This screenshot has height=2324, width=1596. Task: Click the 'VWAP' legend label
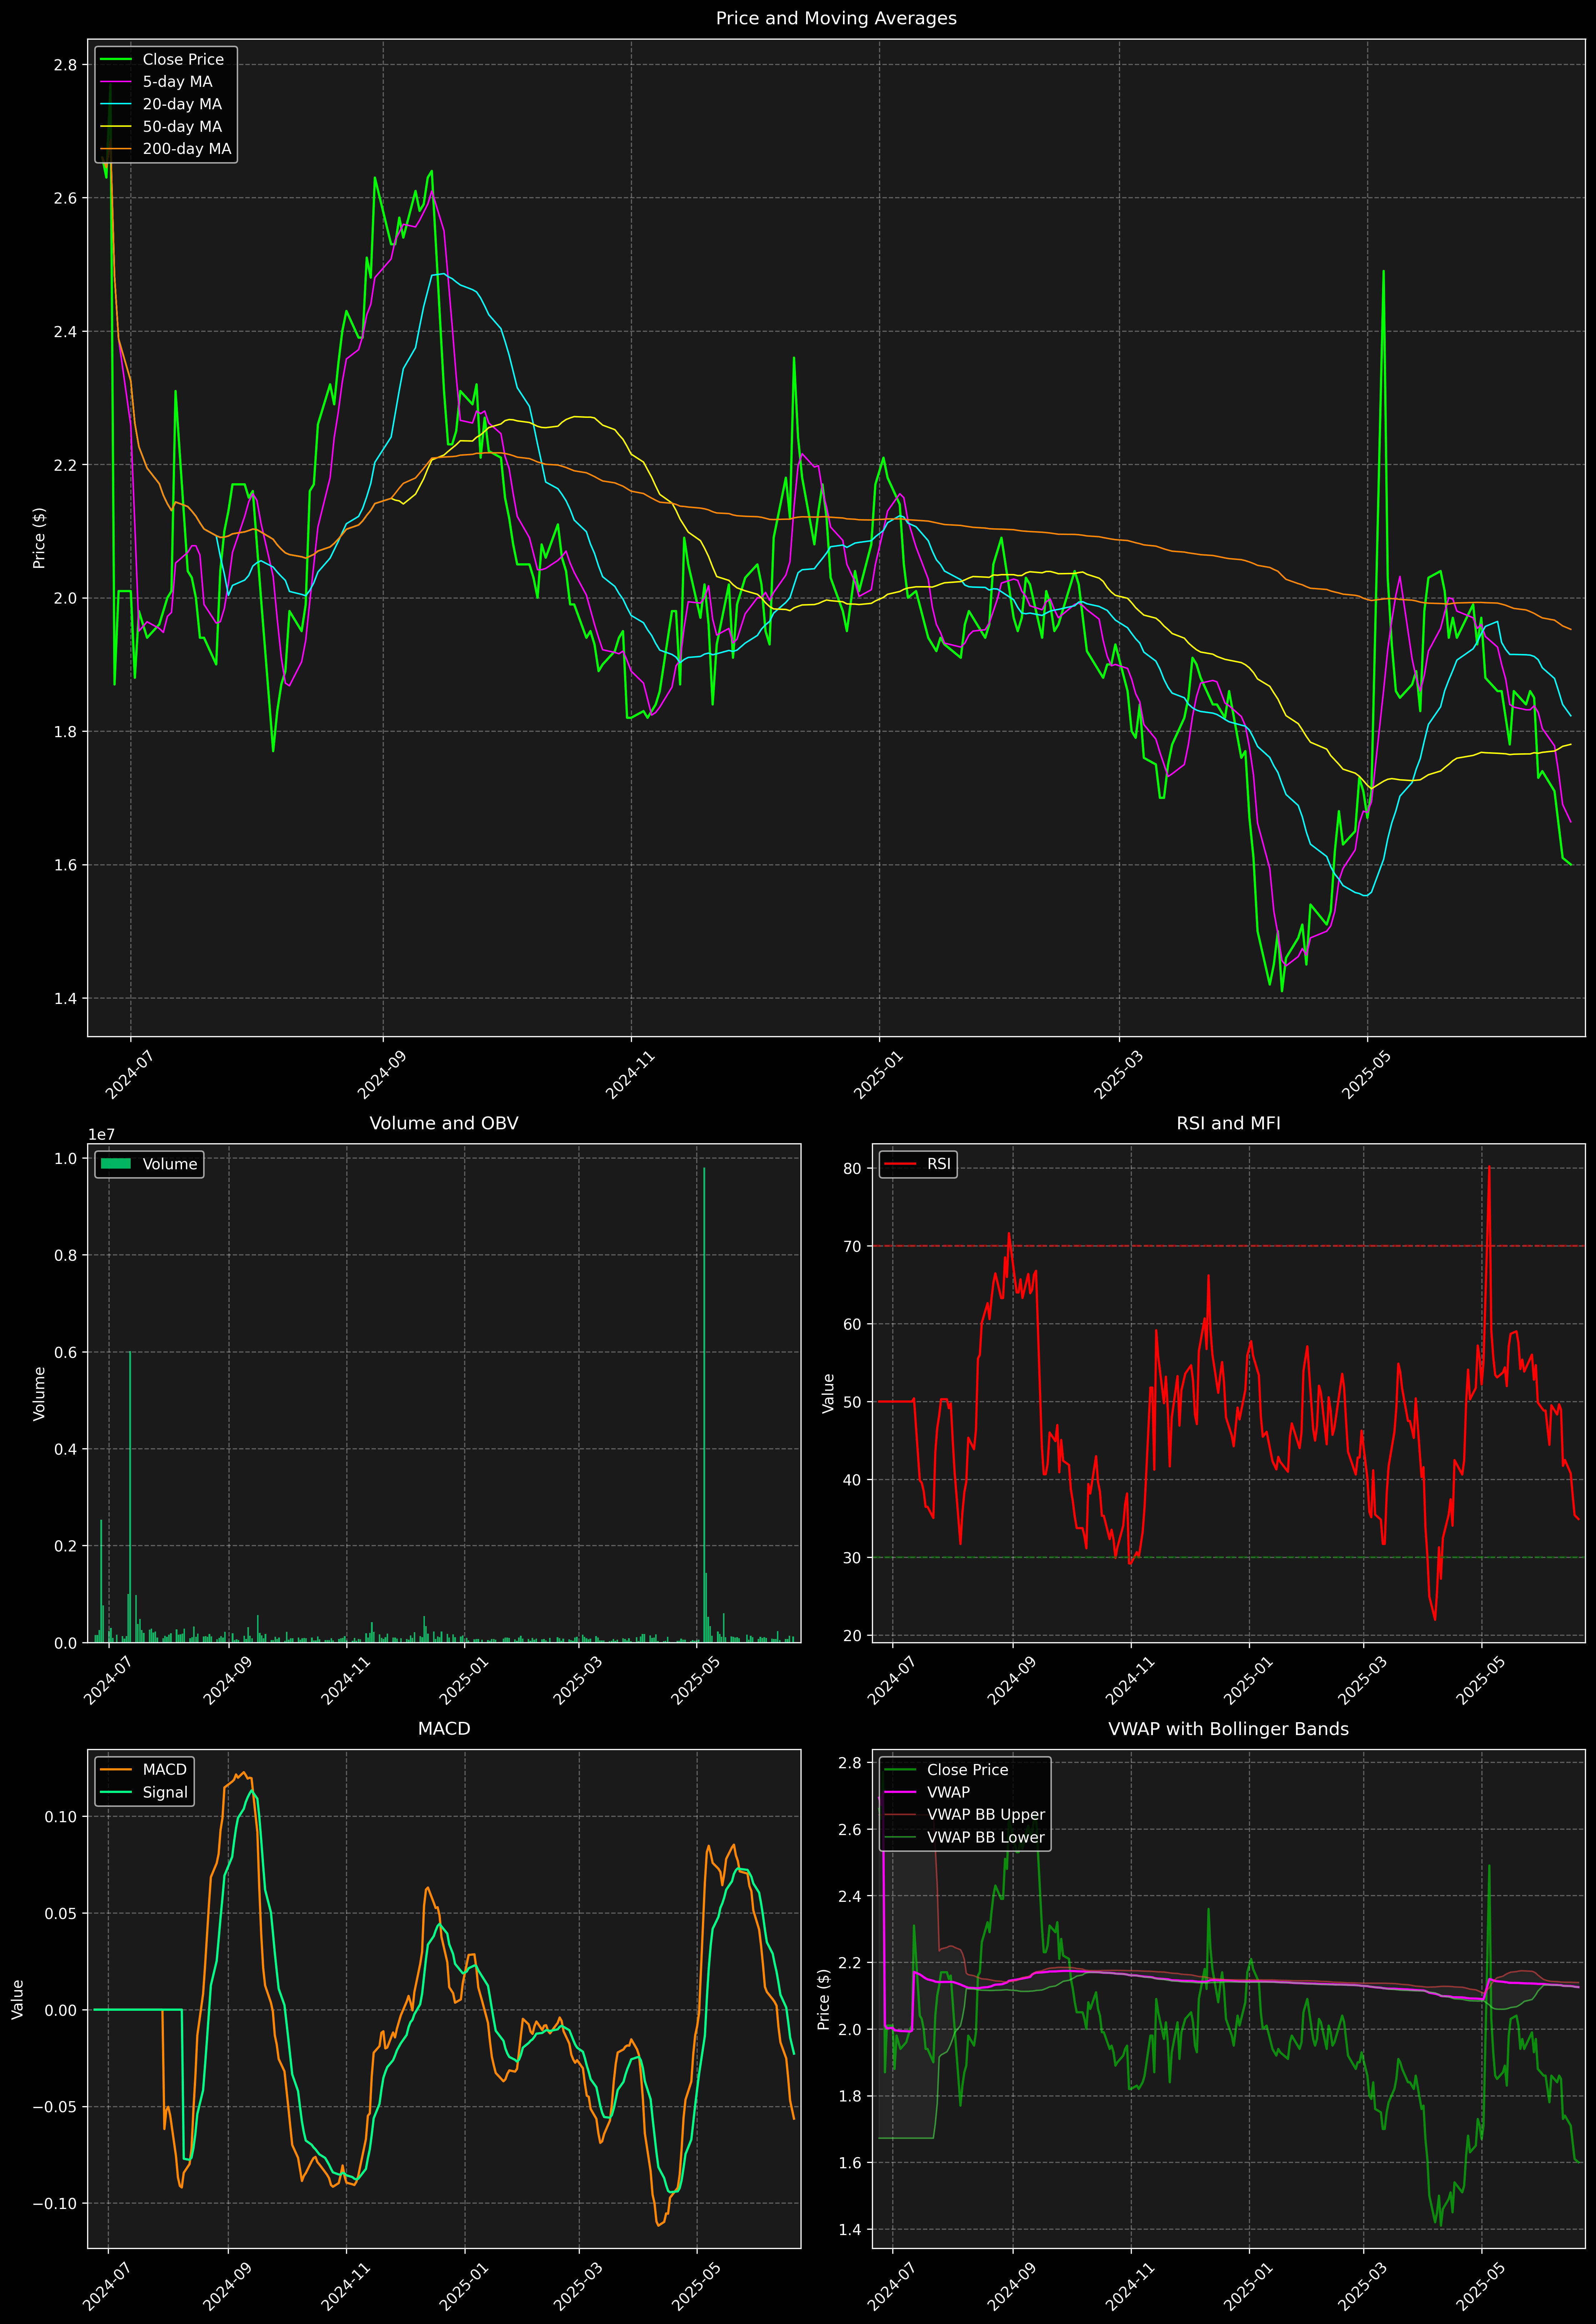(x=948, y=1792)
